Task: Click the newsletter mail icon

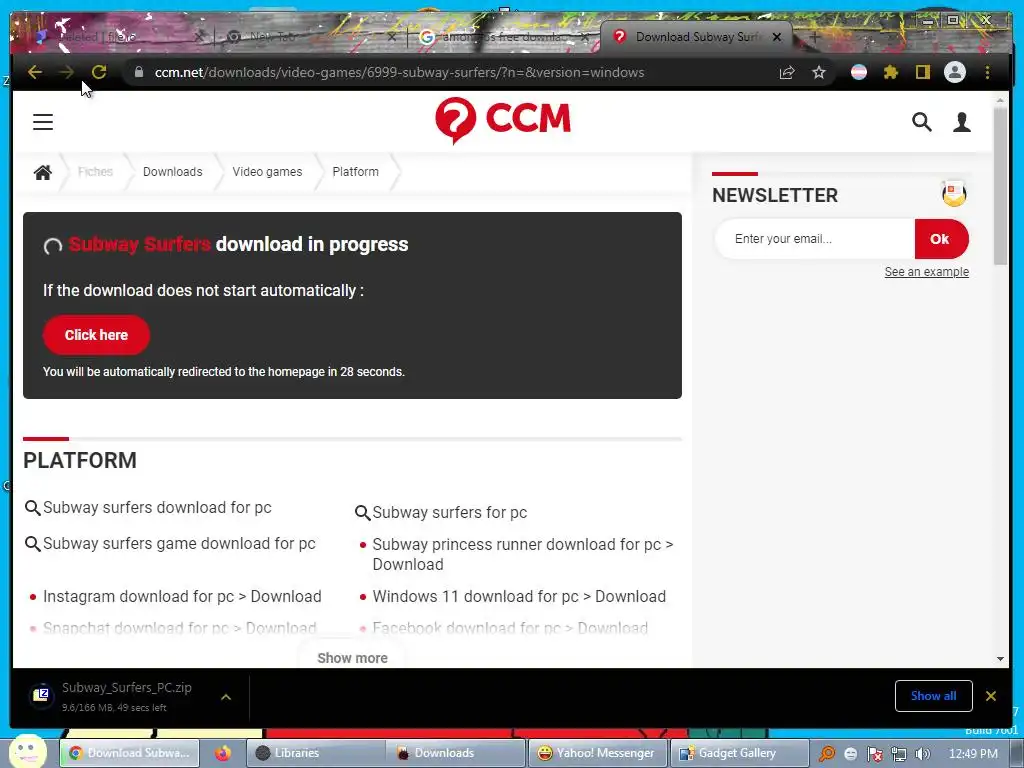Action: (x=953, y=194)
